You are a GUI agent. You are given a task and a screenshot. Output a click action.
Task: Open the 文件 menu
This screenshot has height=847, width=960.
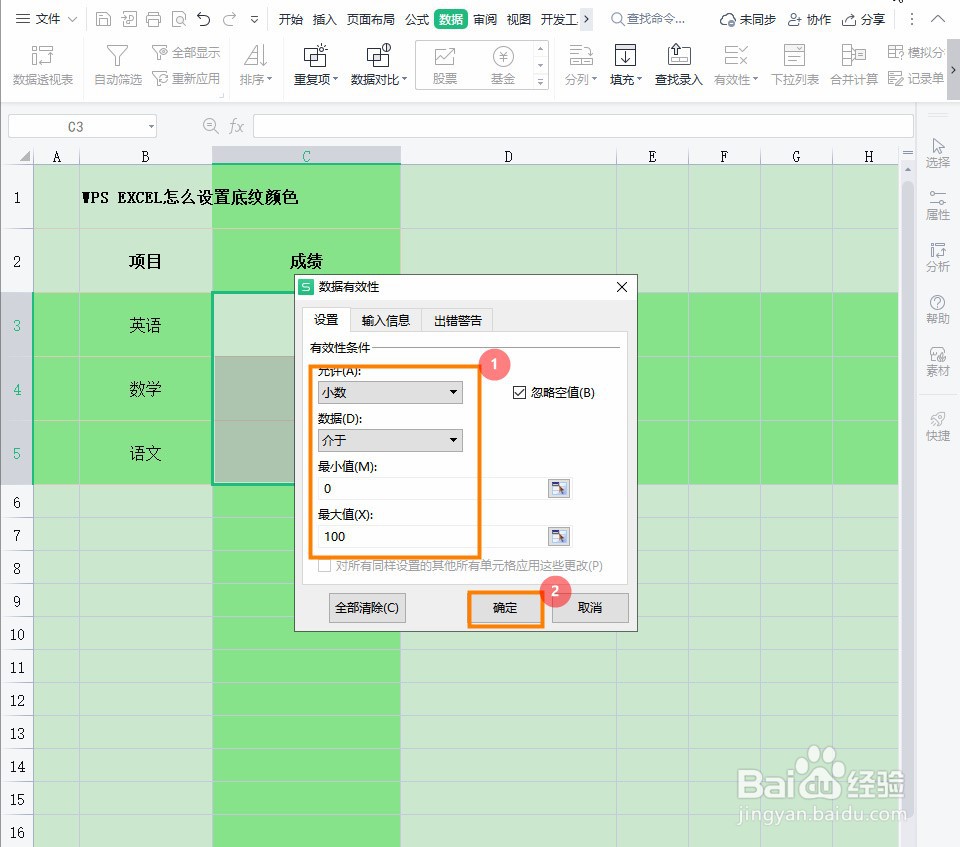[47, 19]
